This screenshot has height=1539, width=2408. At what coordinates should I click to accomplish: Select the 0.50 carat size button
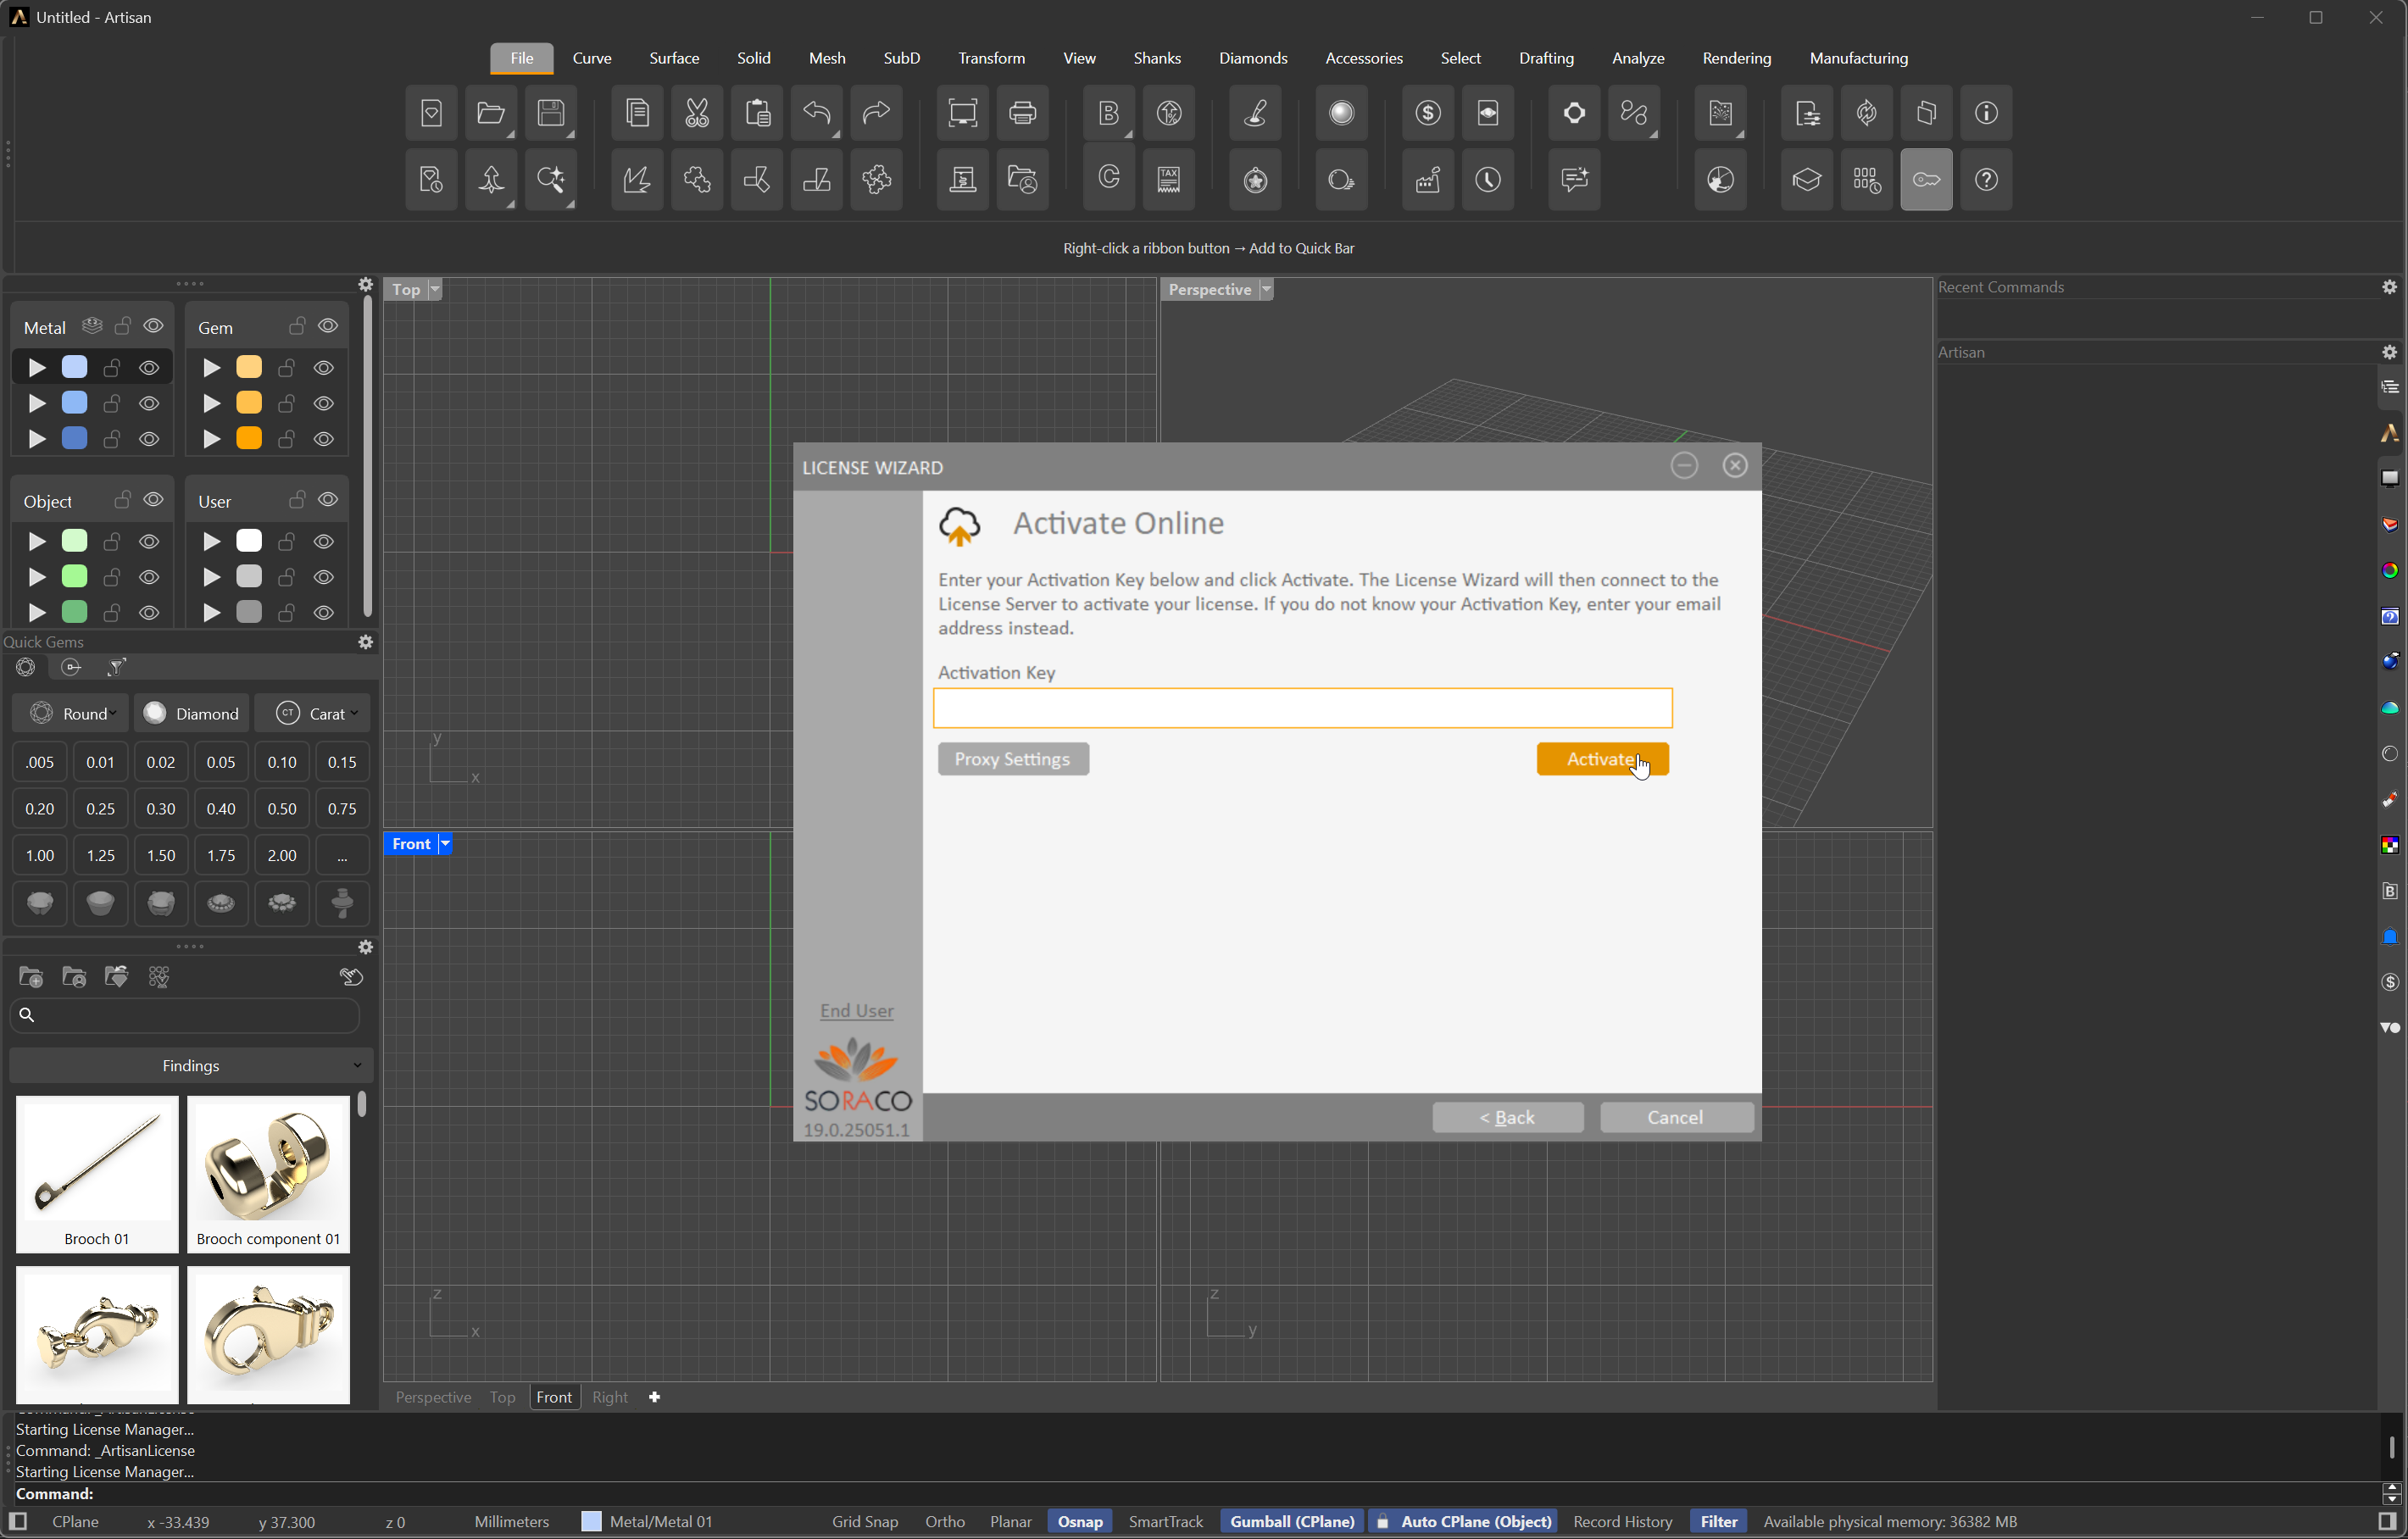click(282, 809)
